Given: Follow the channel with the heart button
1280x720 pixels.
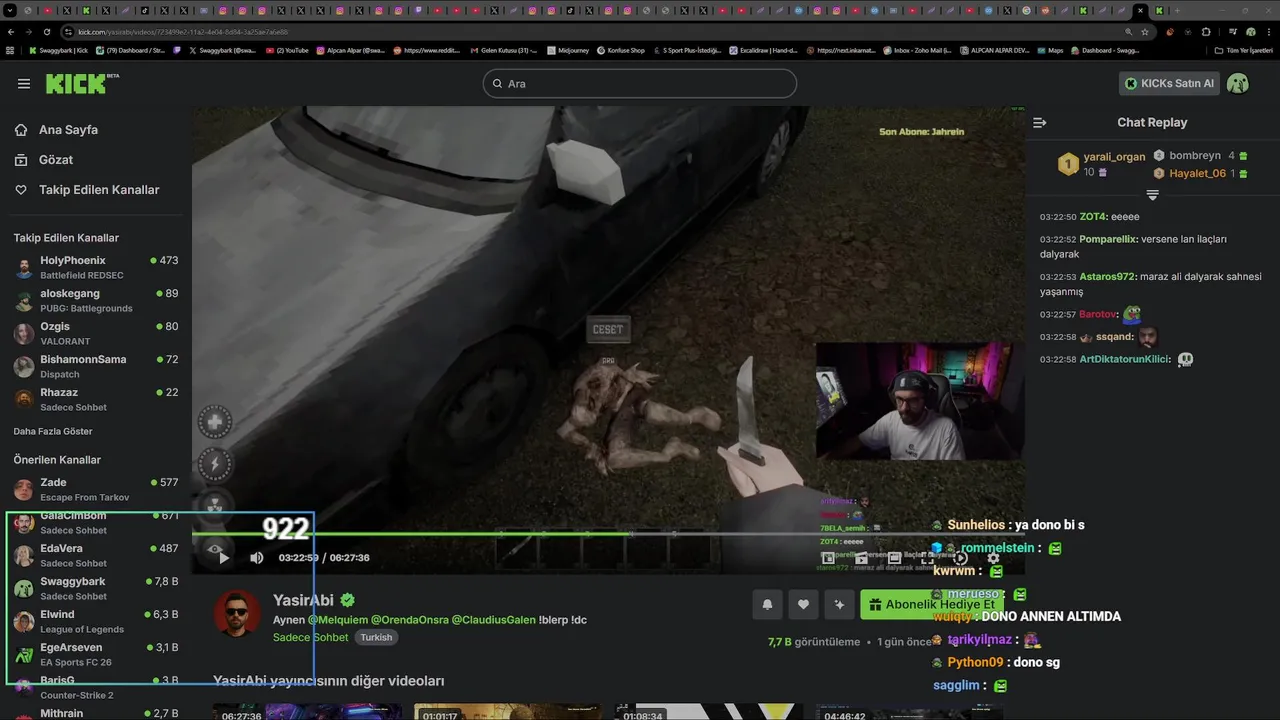Looking at the screenshot, I should click(x=803, y=604).
